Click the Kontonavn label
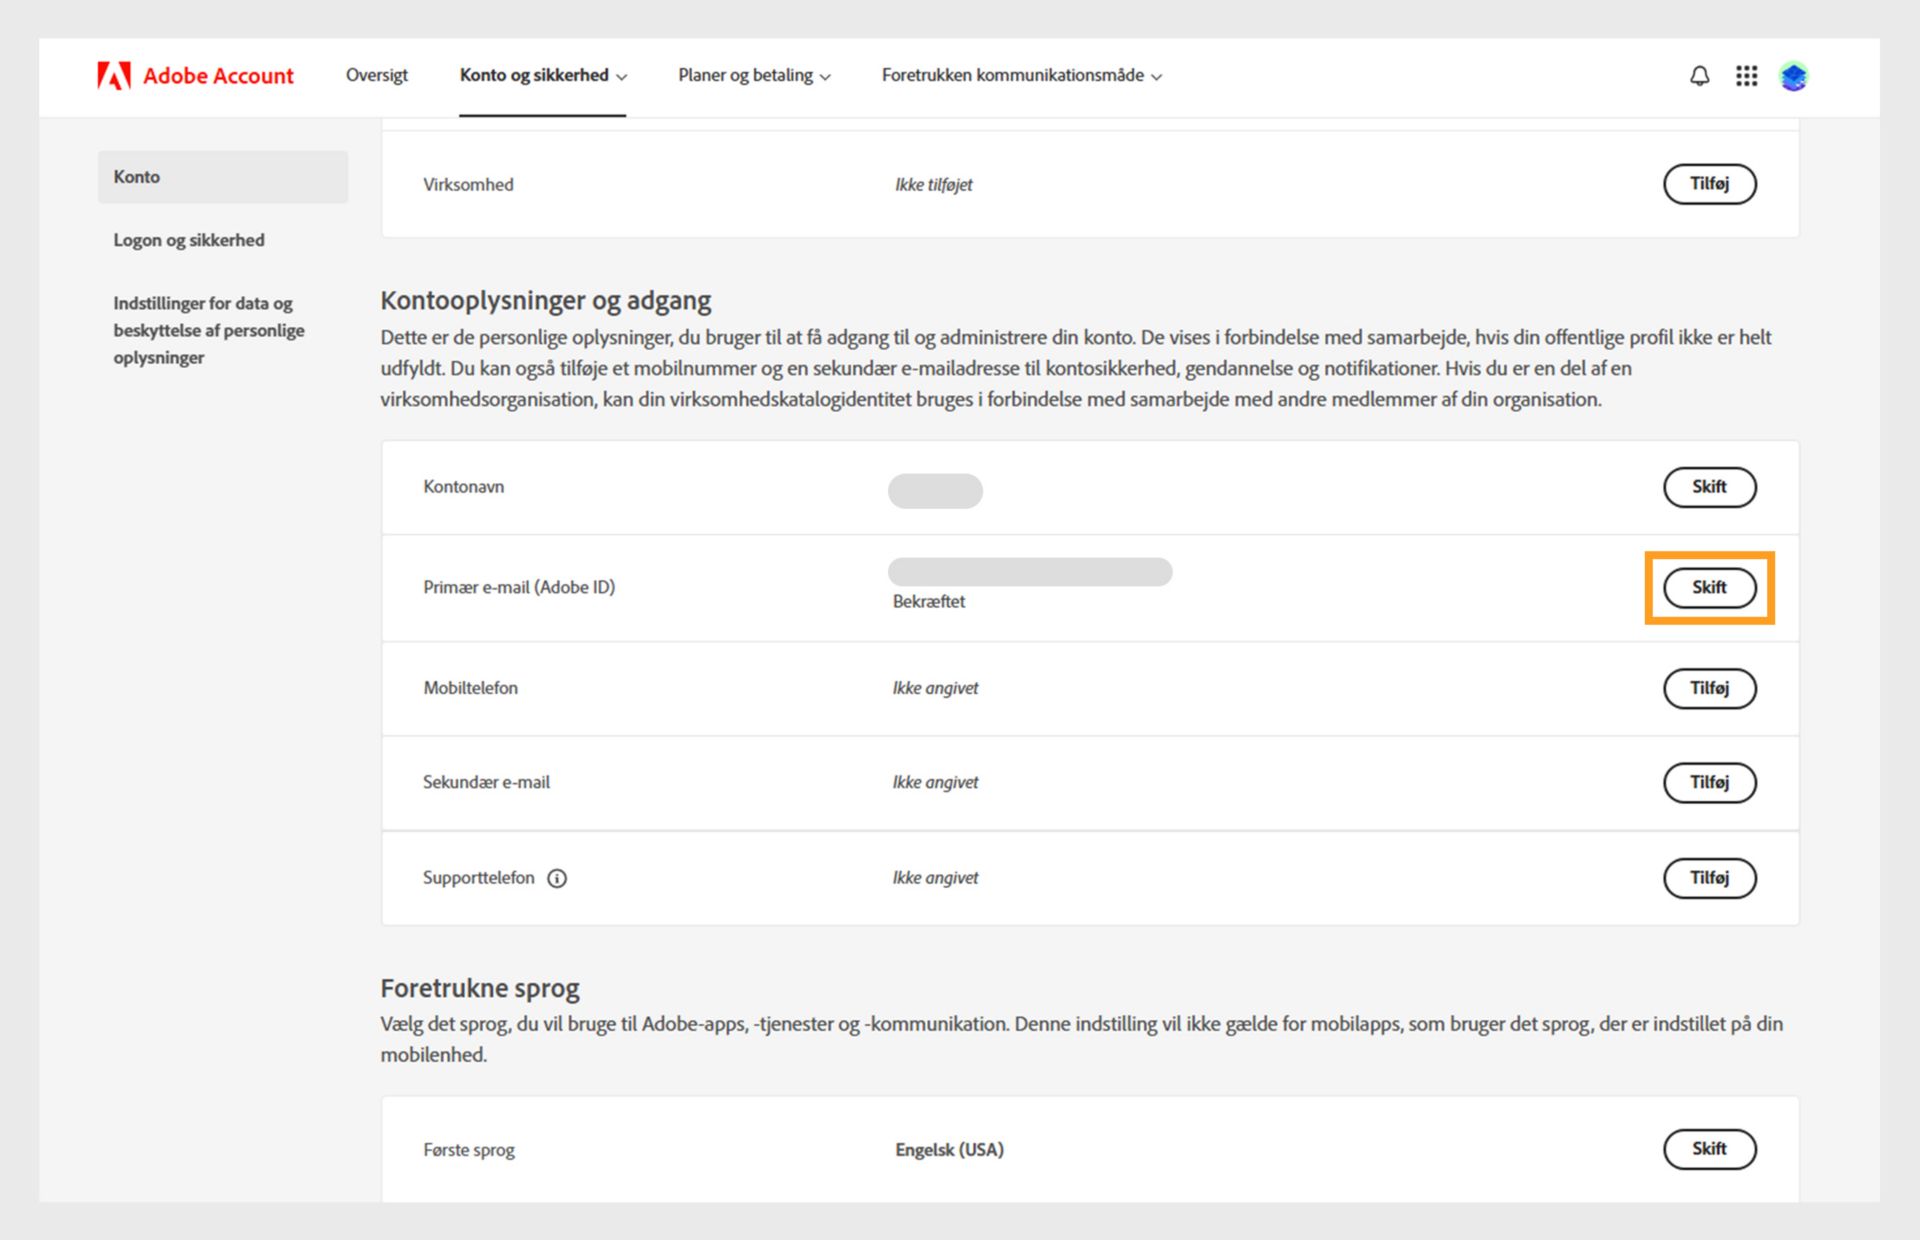Viewport: 1920px width, 1240px height. tap(463, 487)
